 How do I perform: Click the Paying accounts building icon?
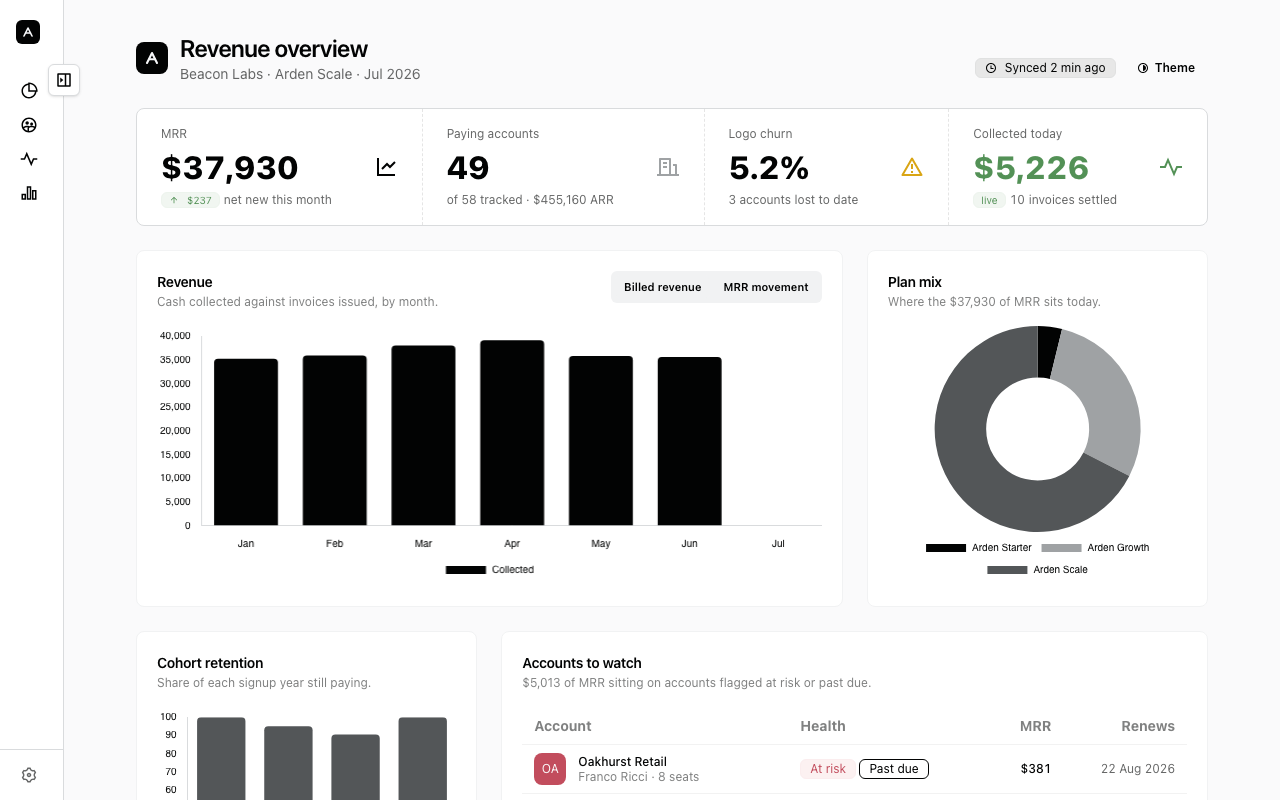click(668, 167)
